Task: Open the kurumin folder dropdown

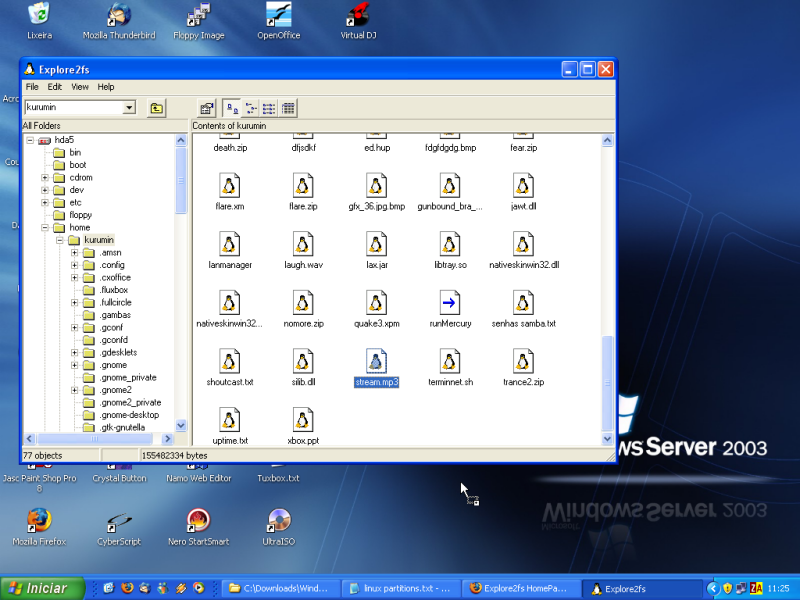Action: (130, 108)
